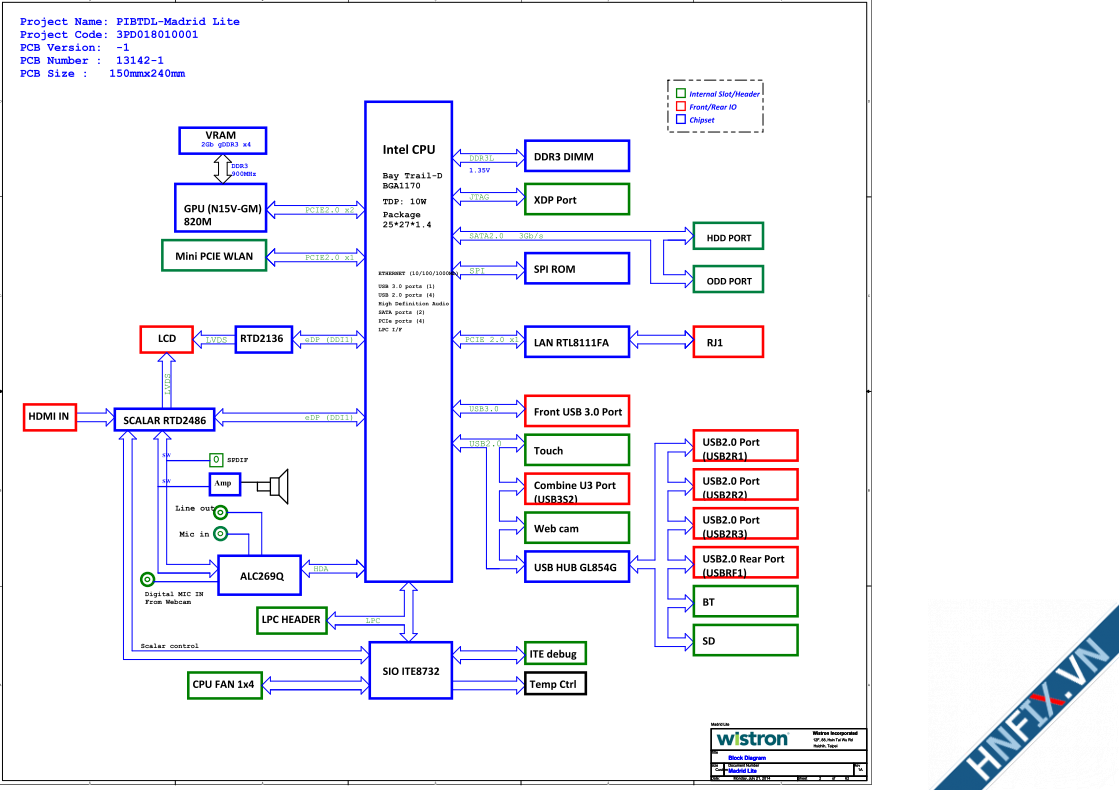Click the blue Chipset legend square
Viewport: 1119px width, 790px height.
tap(681, 120)
